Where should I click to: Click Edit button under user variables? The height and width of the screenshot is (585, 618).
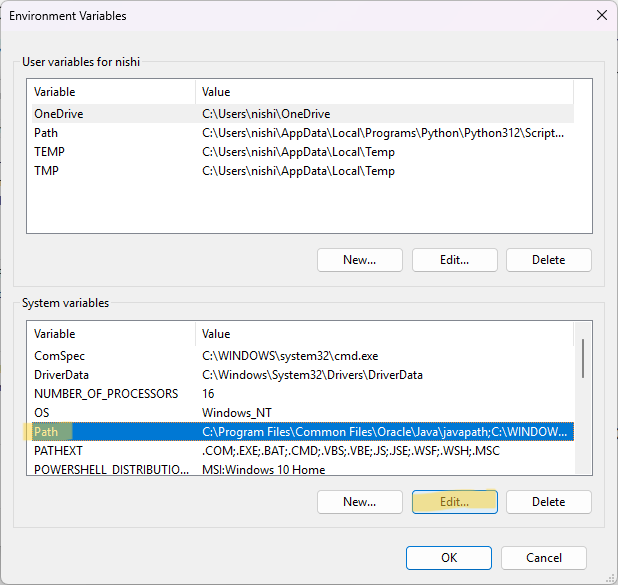tap(454, 260)
